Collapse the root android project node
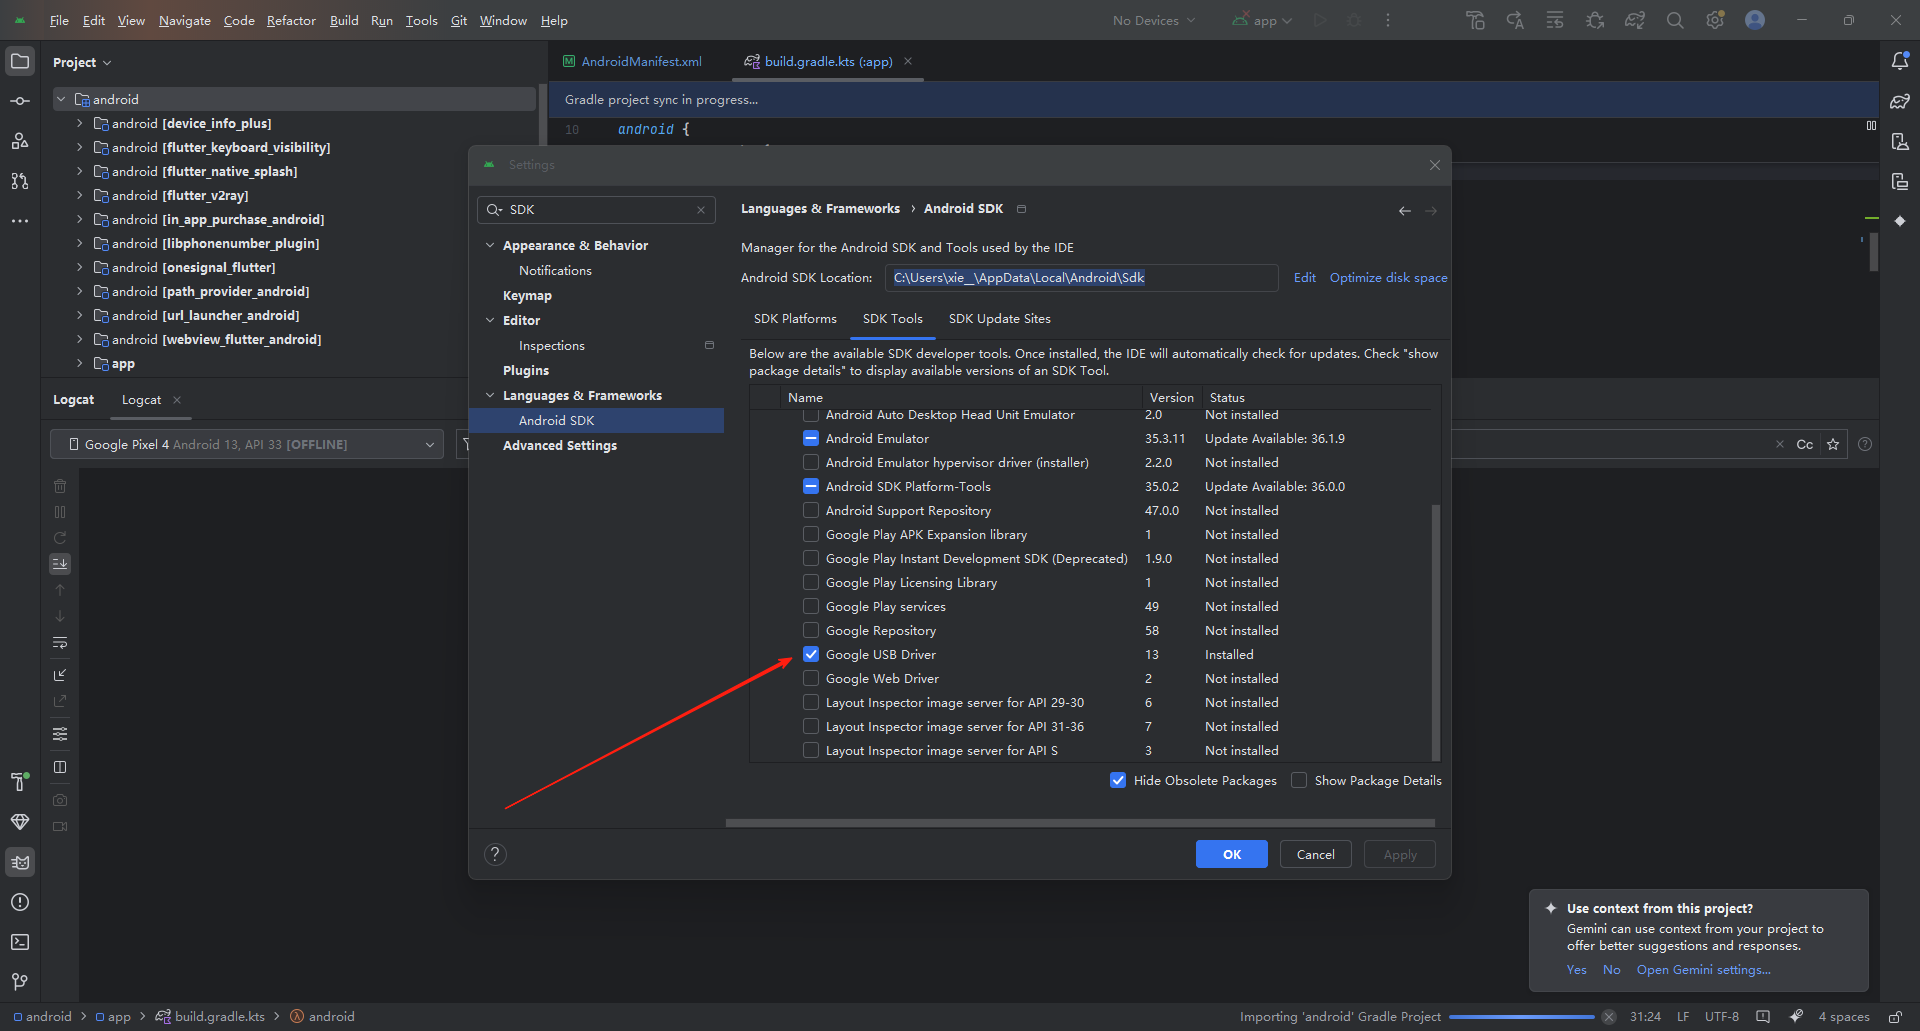Screen dimensions: 1920x1031 pos(61,99)
